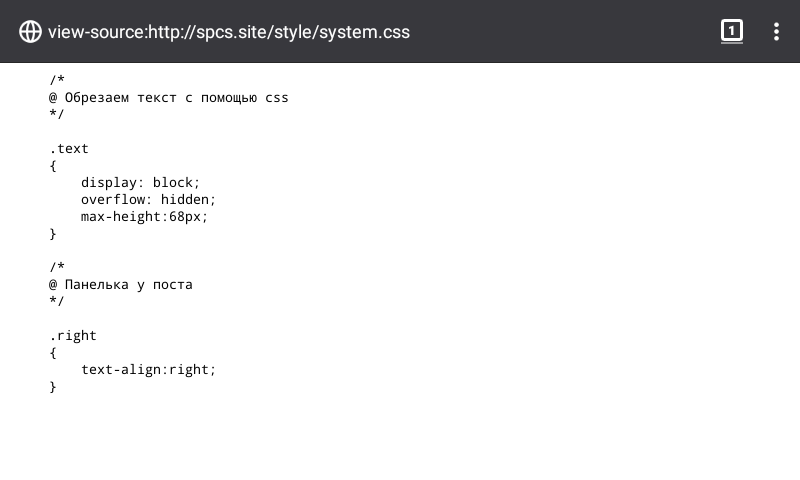This screenshot has height=480, width=800.
Task: Click the '/*' above the Панелька comment
Action: coord(57,267)
